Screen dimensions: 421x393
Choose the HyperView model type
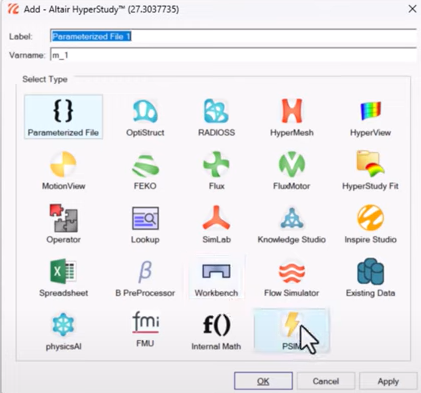(370, 117)
